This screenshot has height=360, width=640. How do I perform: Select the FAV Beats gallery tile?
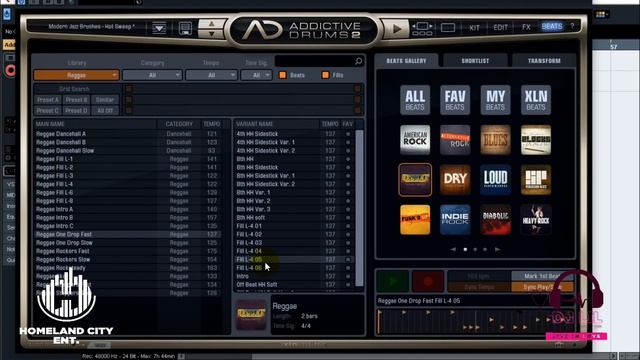tap(455, 100)
